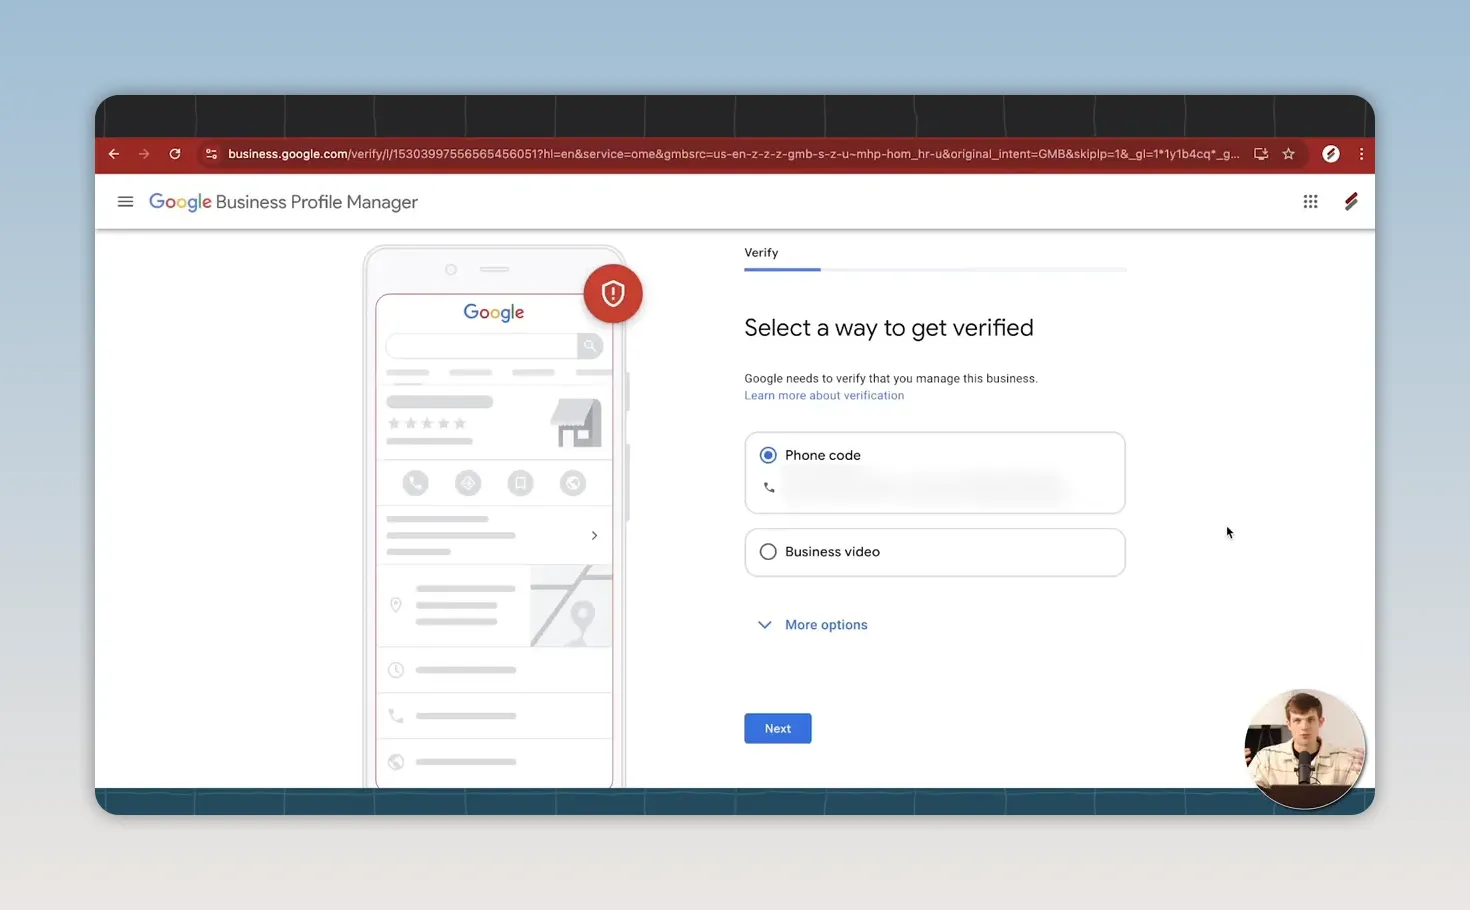This screenshot has height=910, width=1470.
Task: Click the red shield alert badge
Action: click(613, 293)
